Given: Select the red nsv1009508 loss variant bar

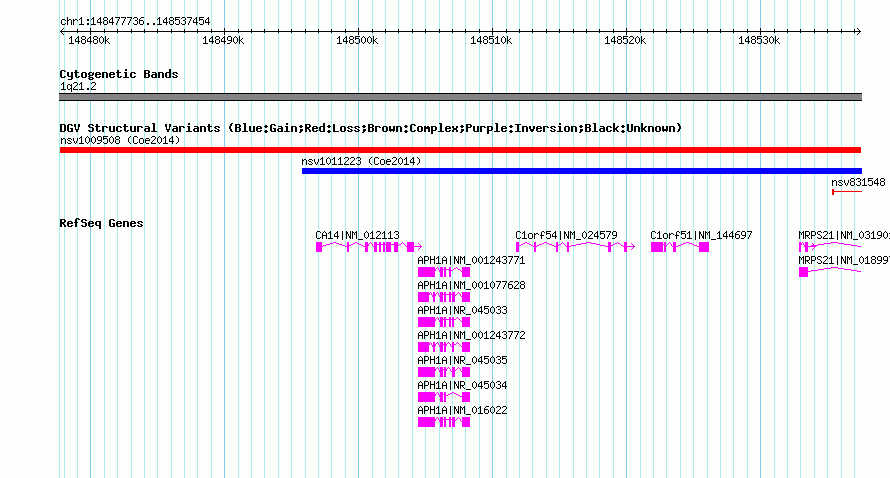Looking at the screenshot, I should pos(460,150).
